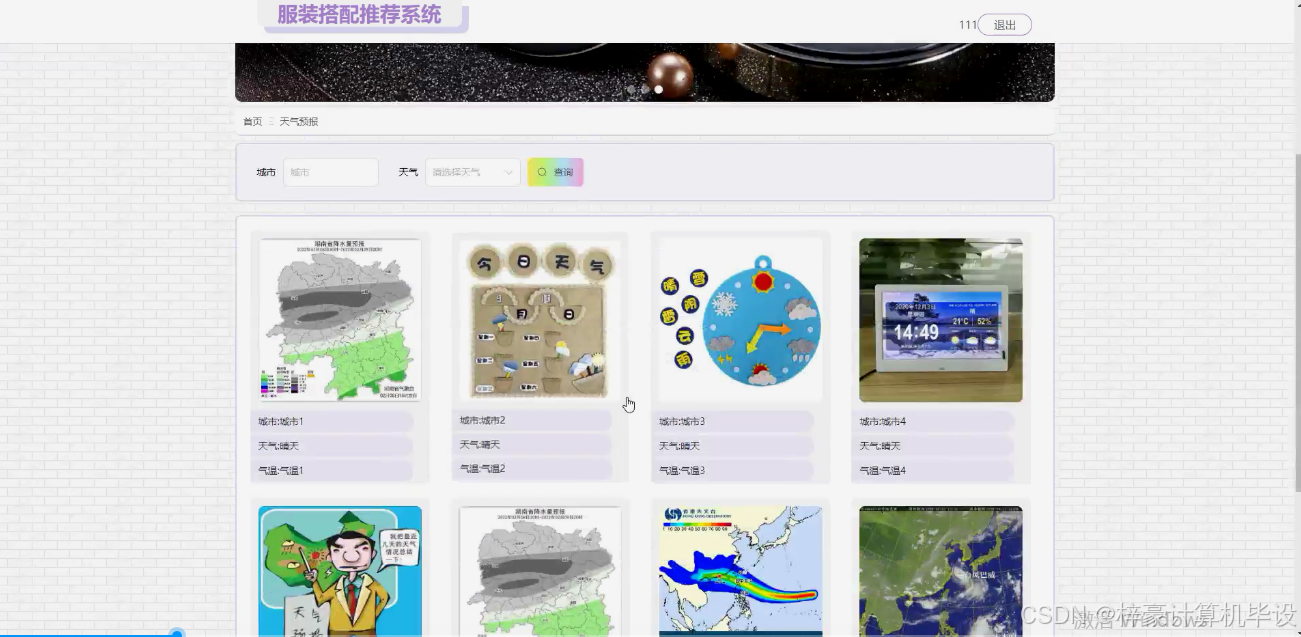Click the 气温:气温3 label
The width and height of the screenshot is (1301, 637).
[682, 471]
